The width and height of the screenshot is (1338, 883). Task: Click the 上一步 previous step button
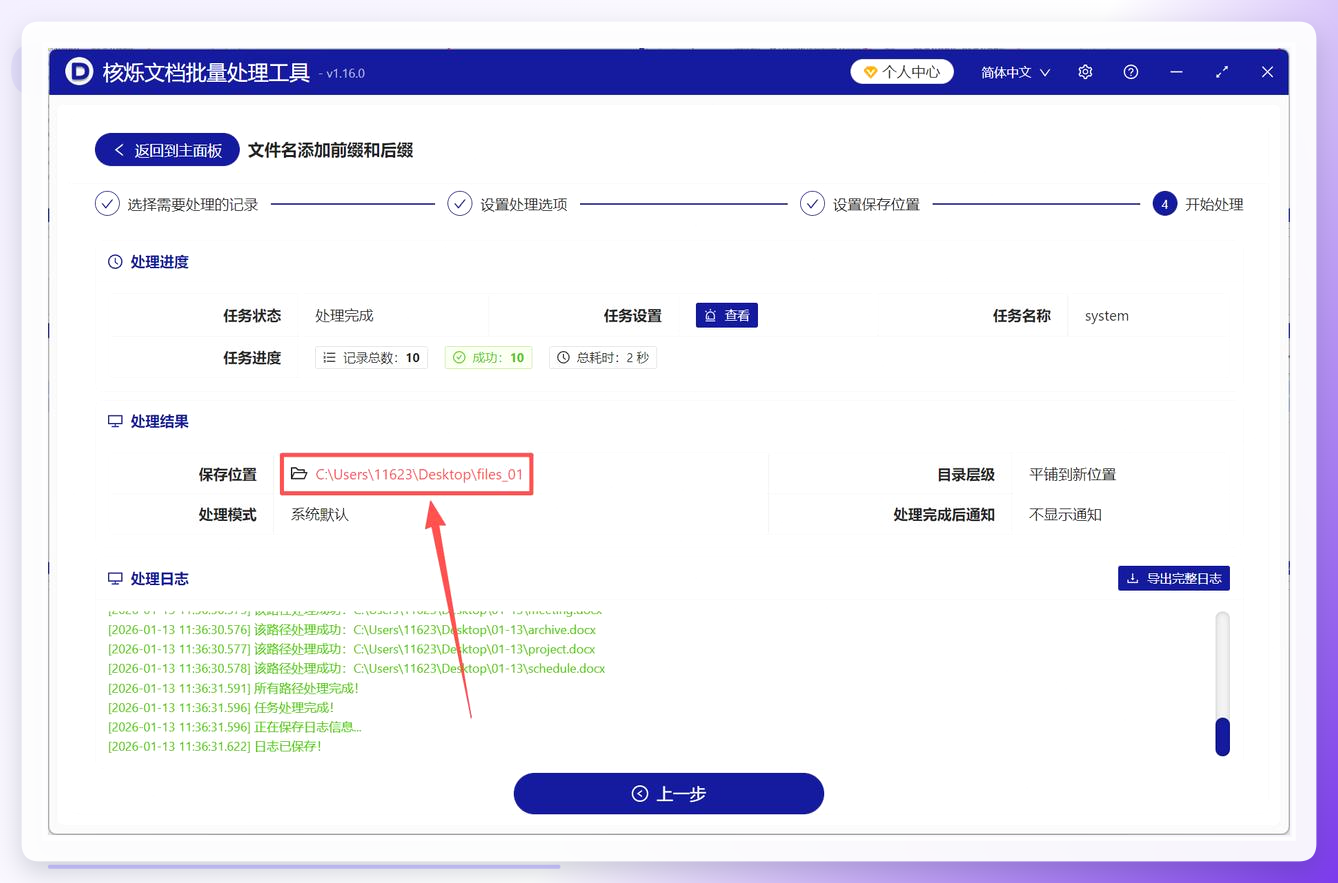pyautogui.click(x=669, y=794)
